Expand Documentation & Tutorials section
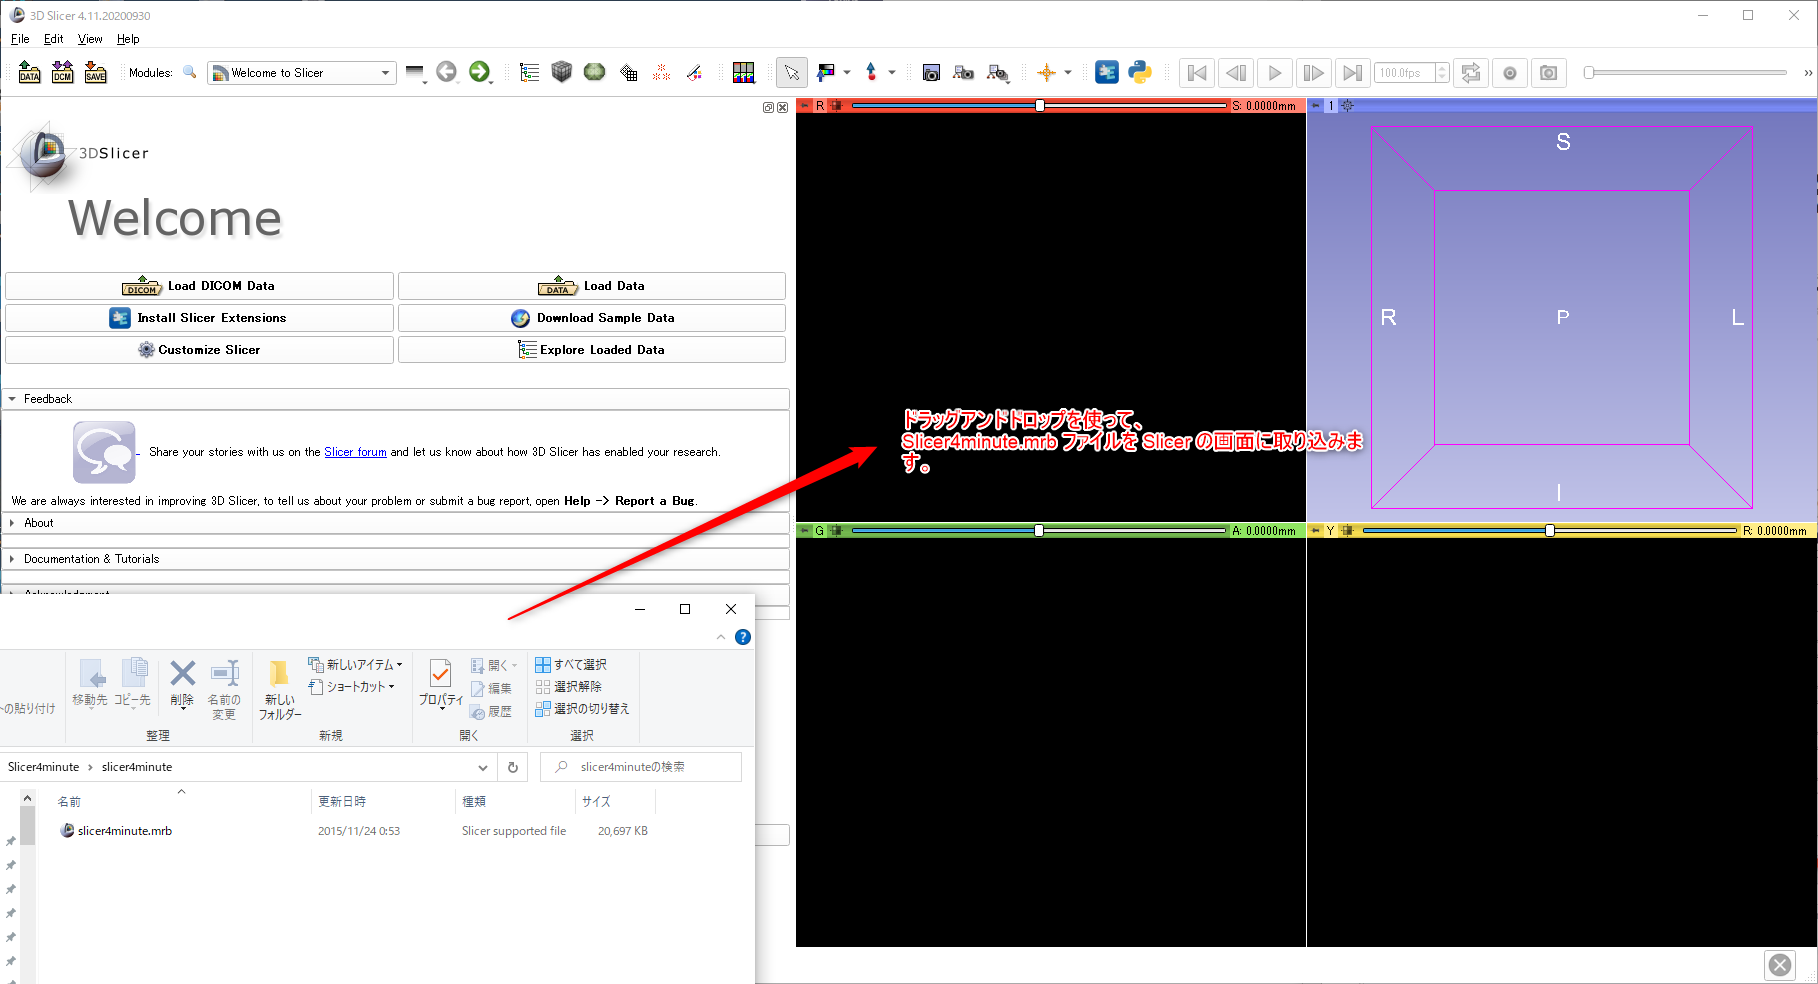Image resolution: width=1818 pixels, height=984 pixels. [x=396, y=559]
